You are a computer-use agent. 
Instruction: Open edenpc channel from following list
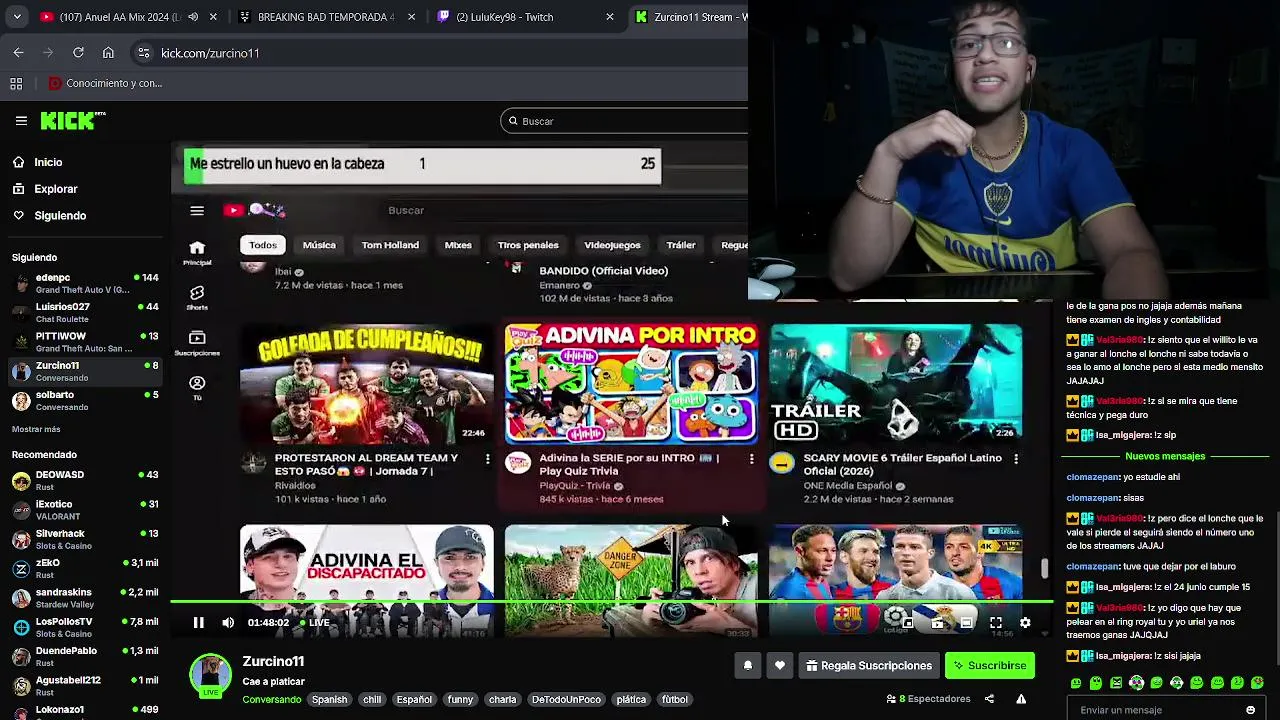[x=85, y=283]
